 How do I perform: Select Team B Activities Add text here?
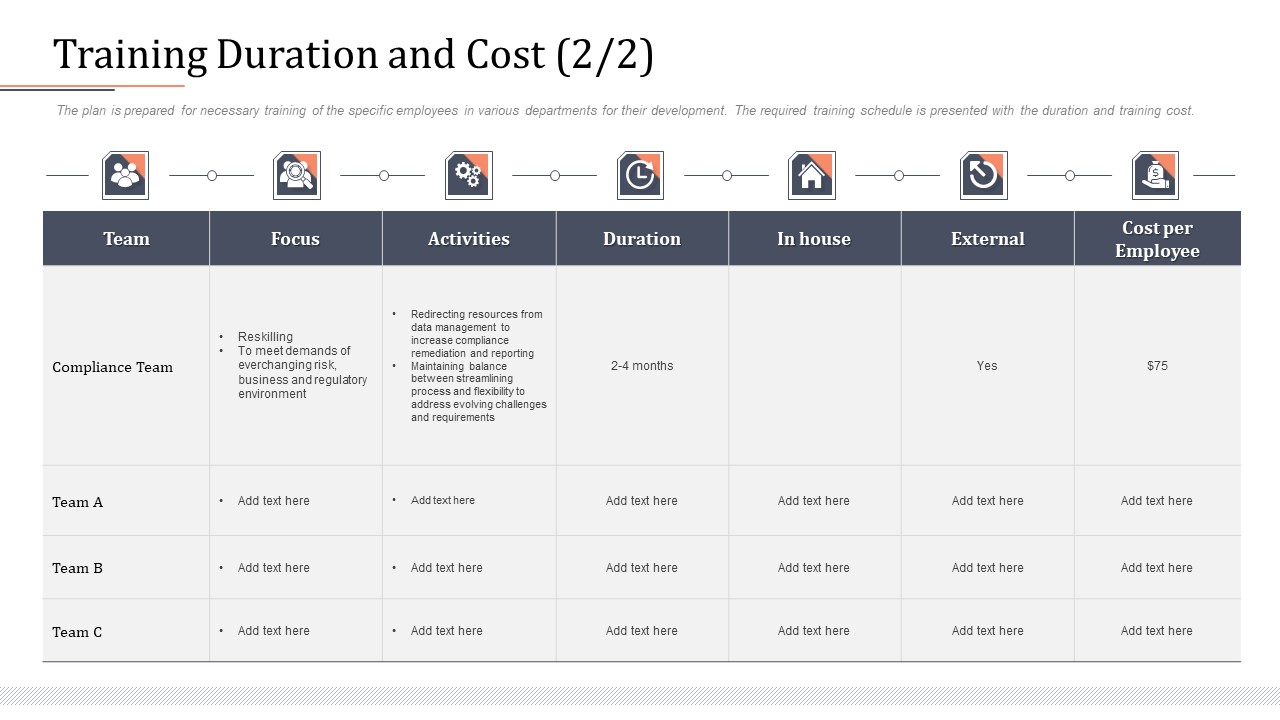click(x=447, y=568)
